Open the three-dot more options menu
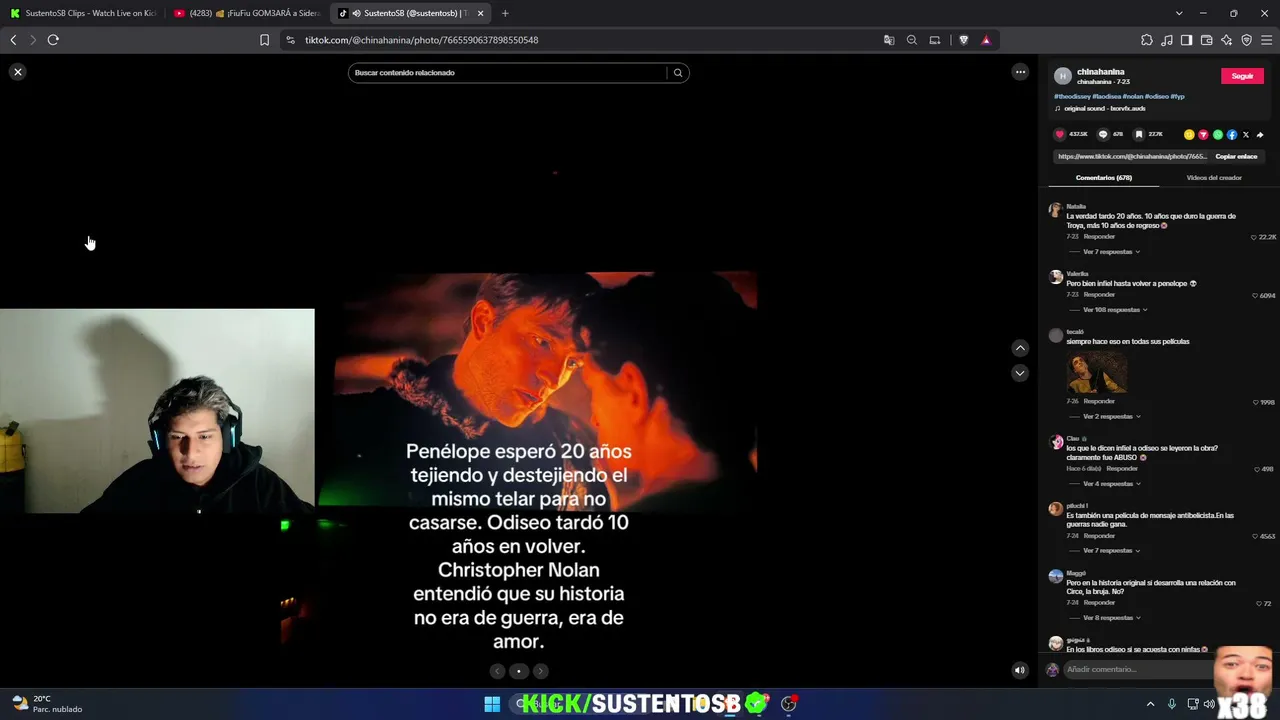 click(1020, 72)
